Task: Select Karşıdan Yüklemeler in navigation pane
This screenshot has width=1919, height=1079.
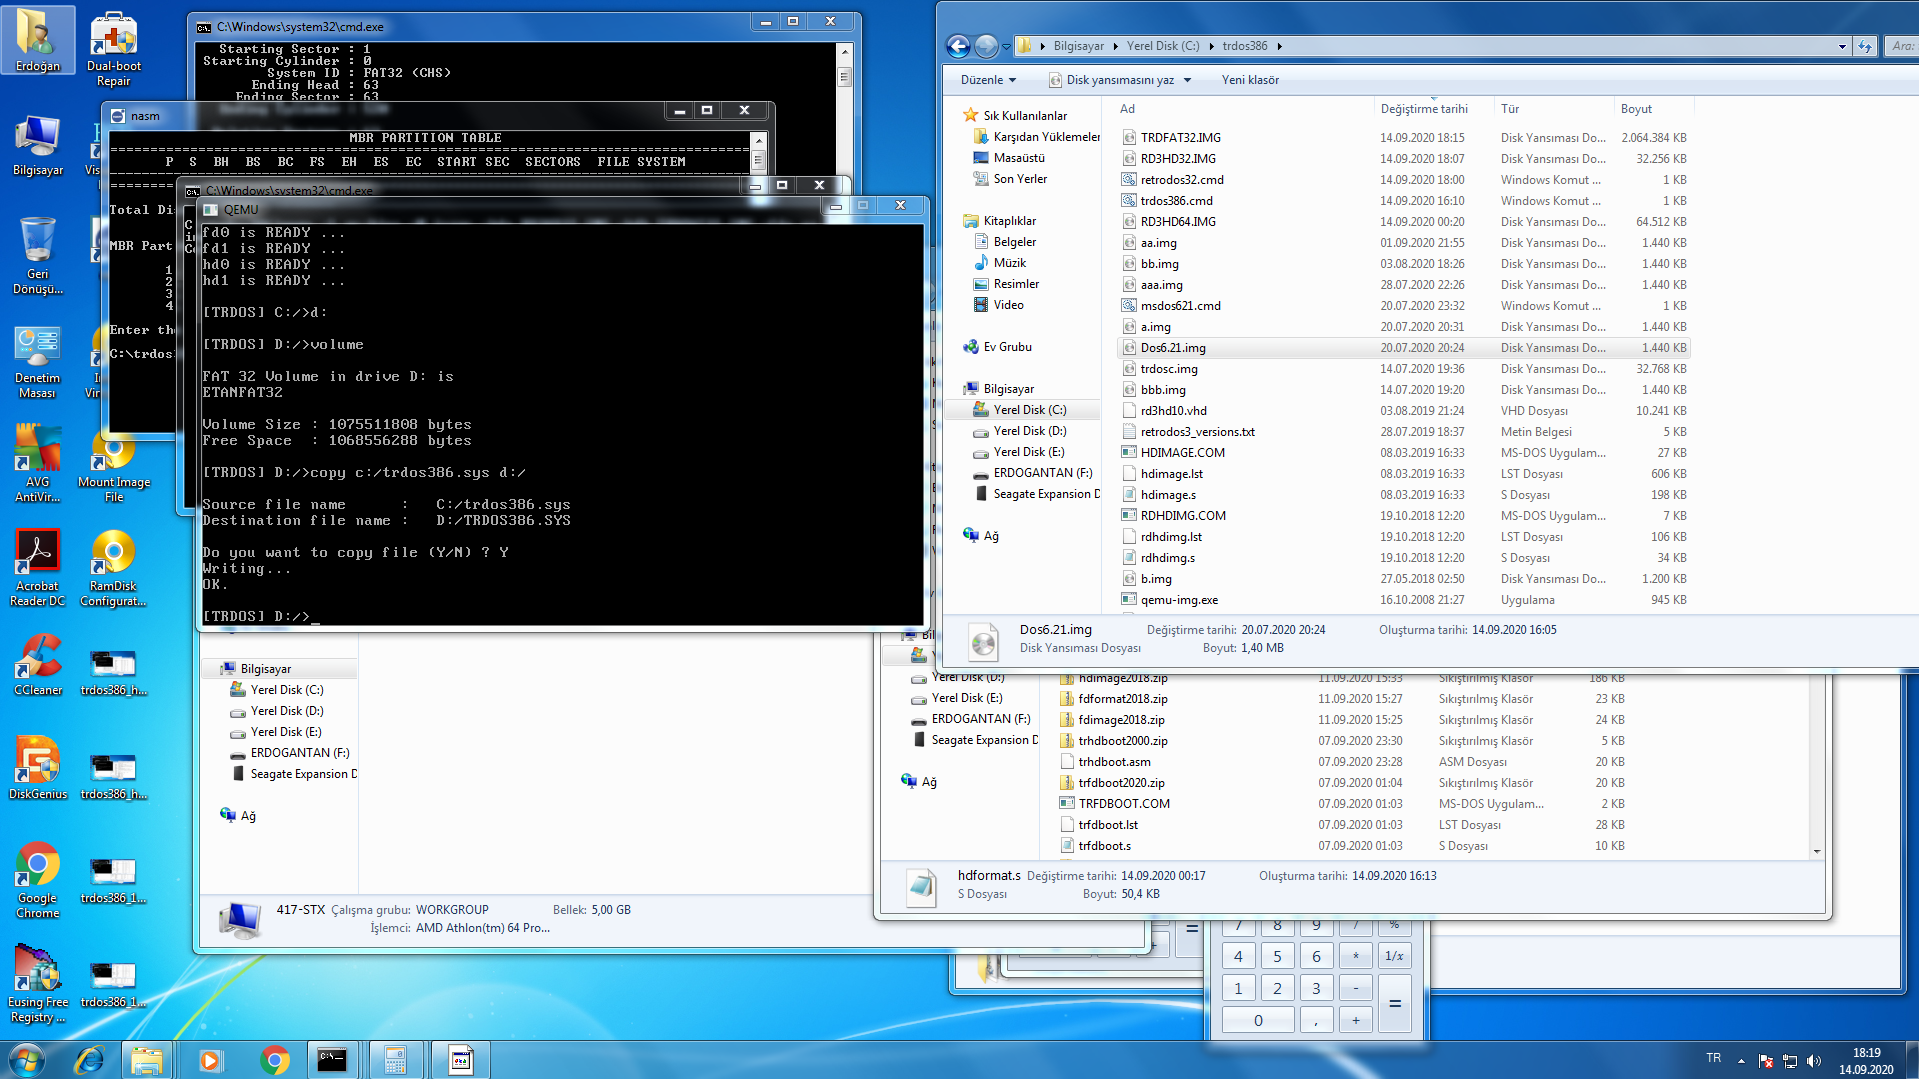Action: 1036,137
